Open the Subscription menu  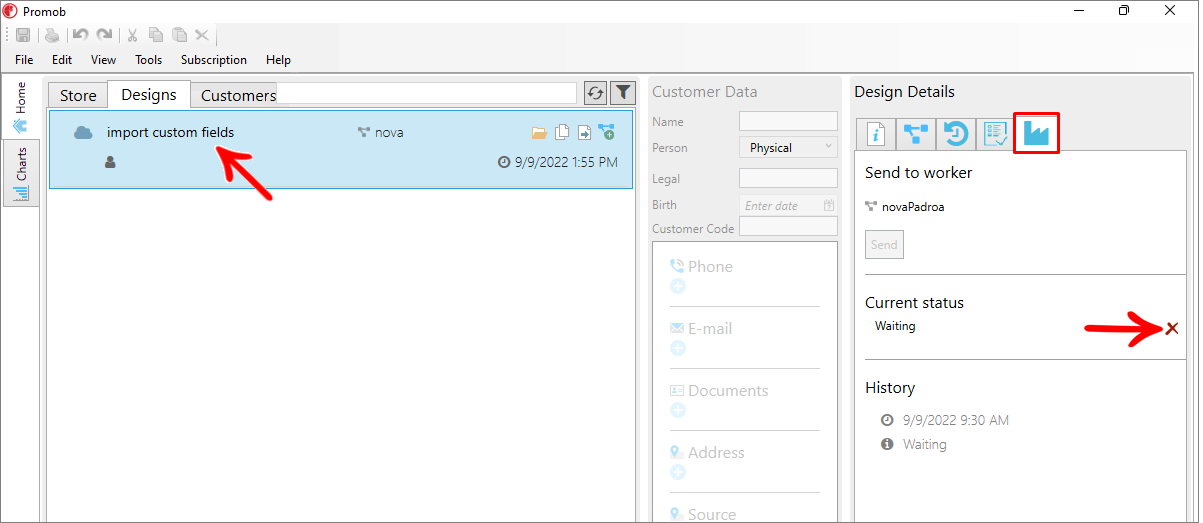click(214, 60)
